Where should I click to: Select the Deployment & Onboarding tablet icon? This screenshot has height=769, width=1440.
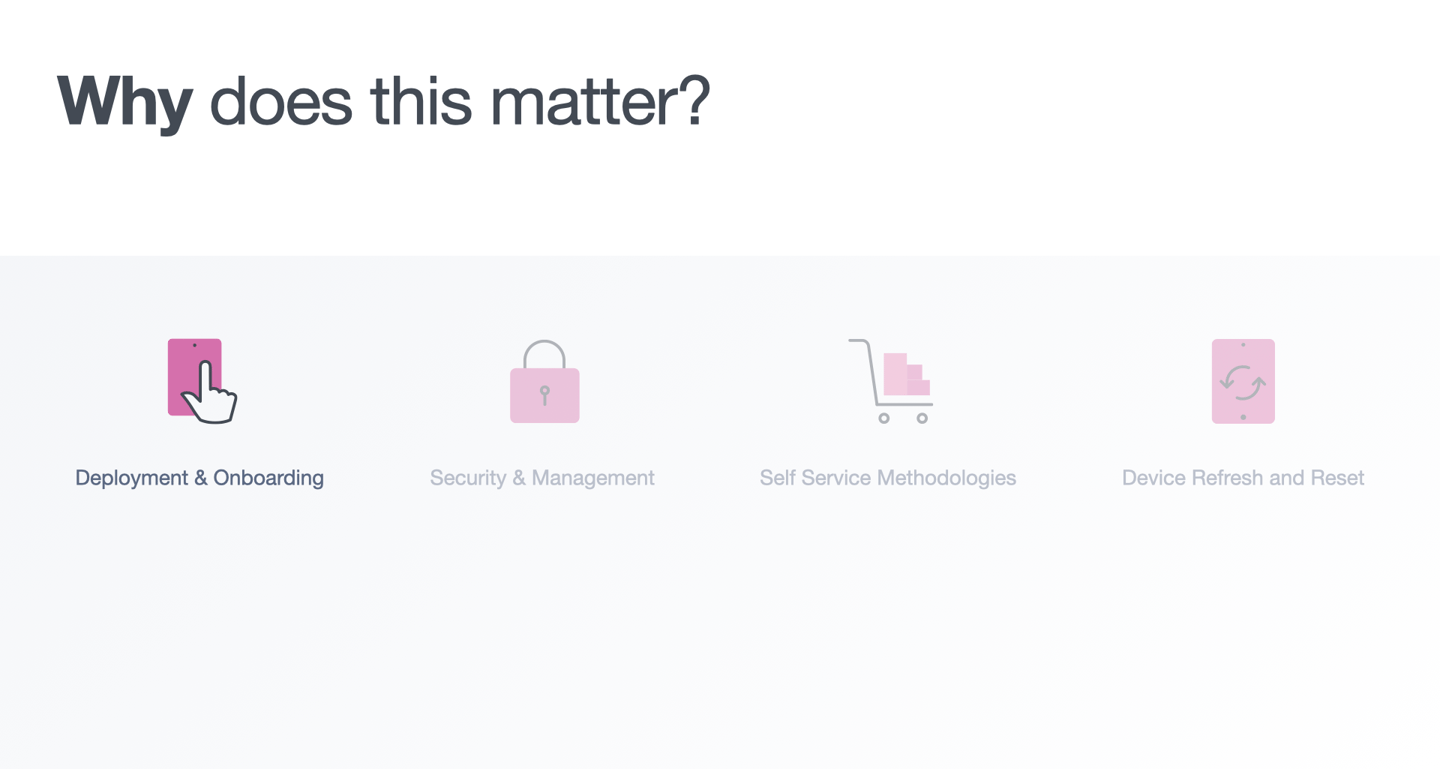(202, 381)
